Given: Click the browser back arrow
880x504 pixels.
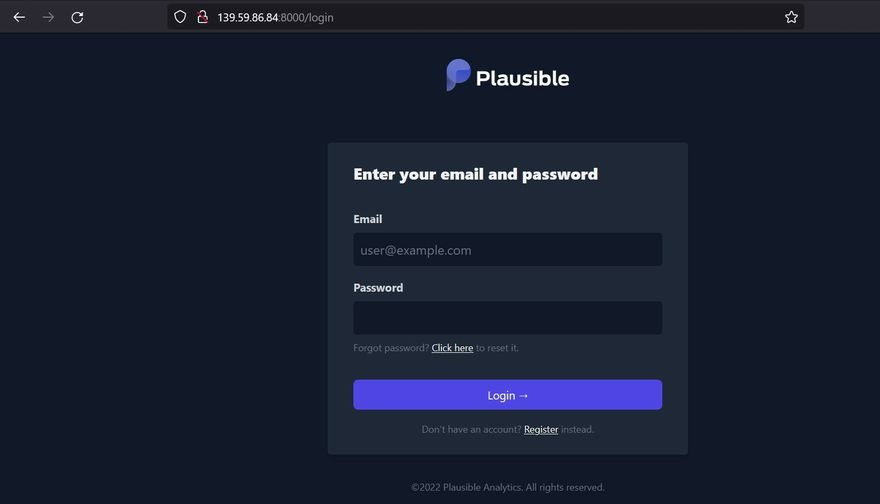Looking at the screenshot, I should (19, 17).
